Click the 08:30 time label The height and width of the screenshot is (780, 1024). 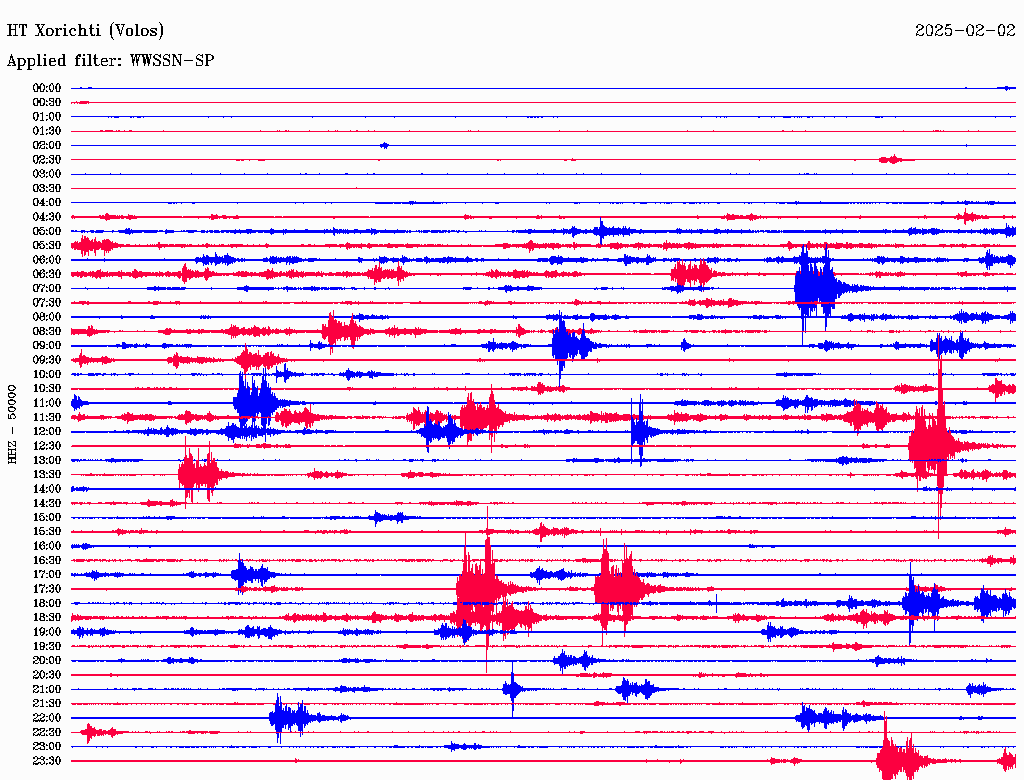pos(47,332)
